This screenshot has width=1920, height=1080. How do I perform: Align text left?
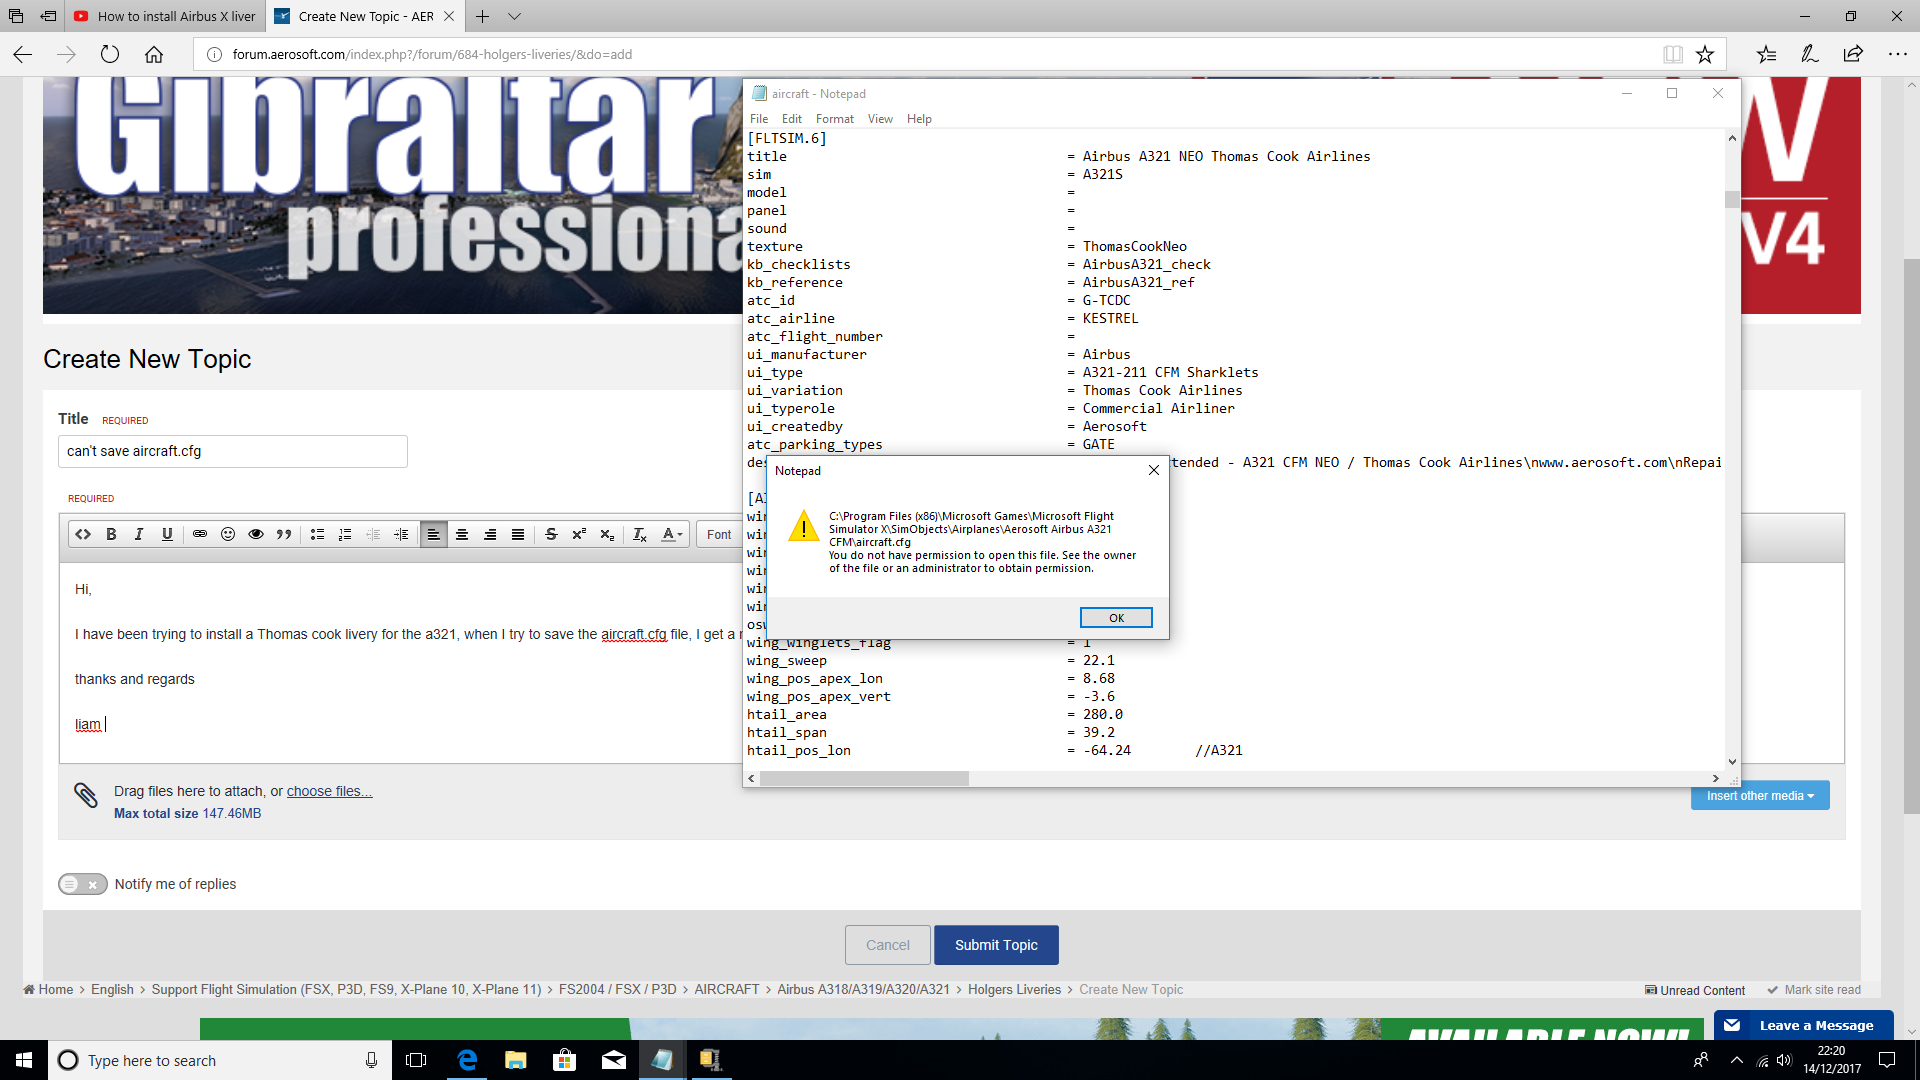(433, 535)
